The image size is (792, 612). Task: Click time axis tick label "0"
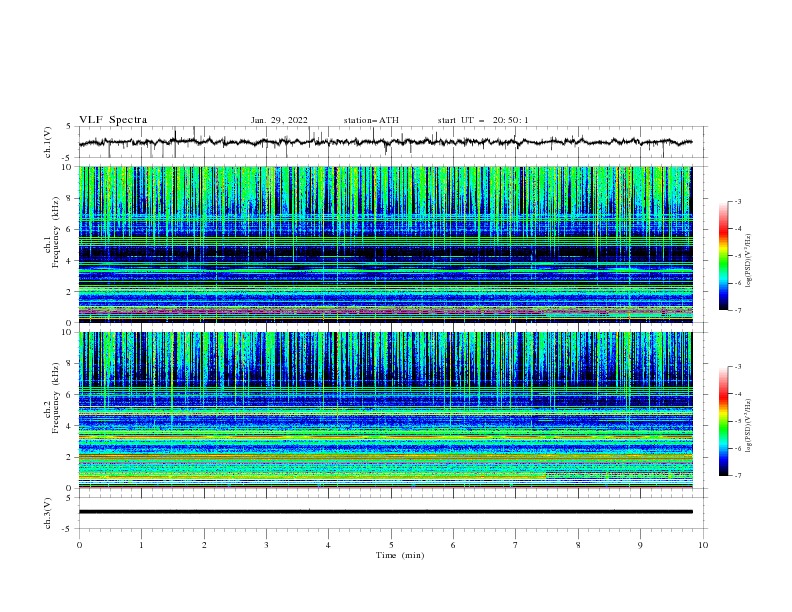click(x=79, y=545)
